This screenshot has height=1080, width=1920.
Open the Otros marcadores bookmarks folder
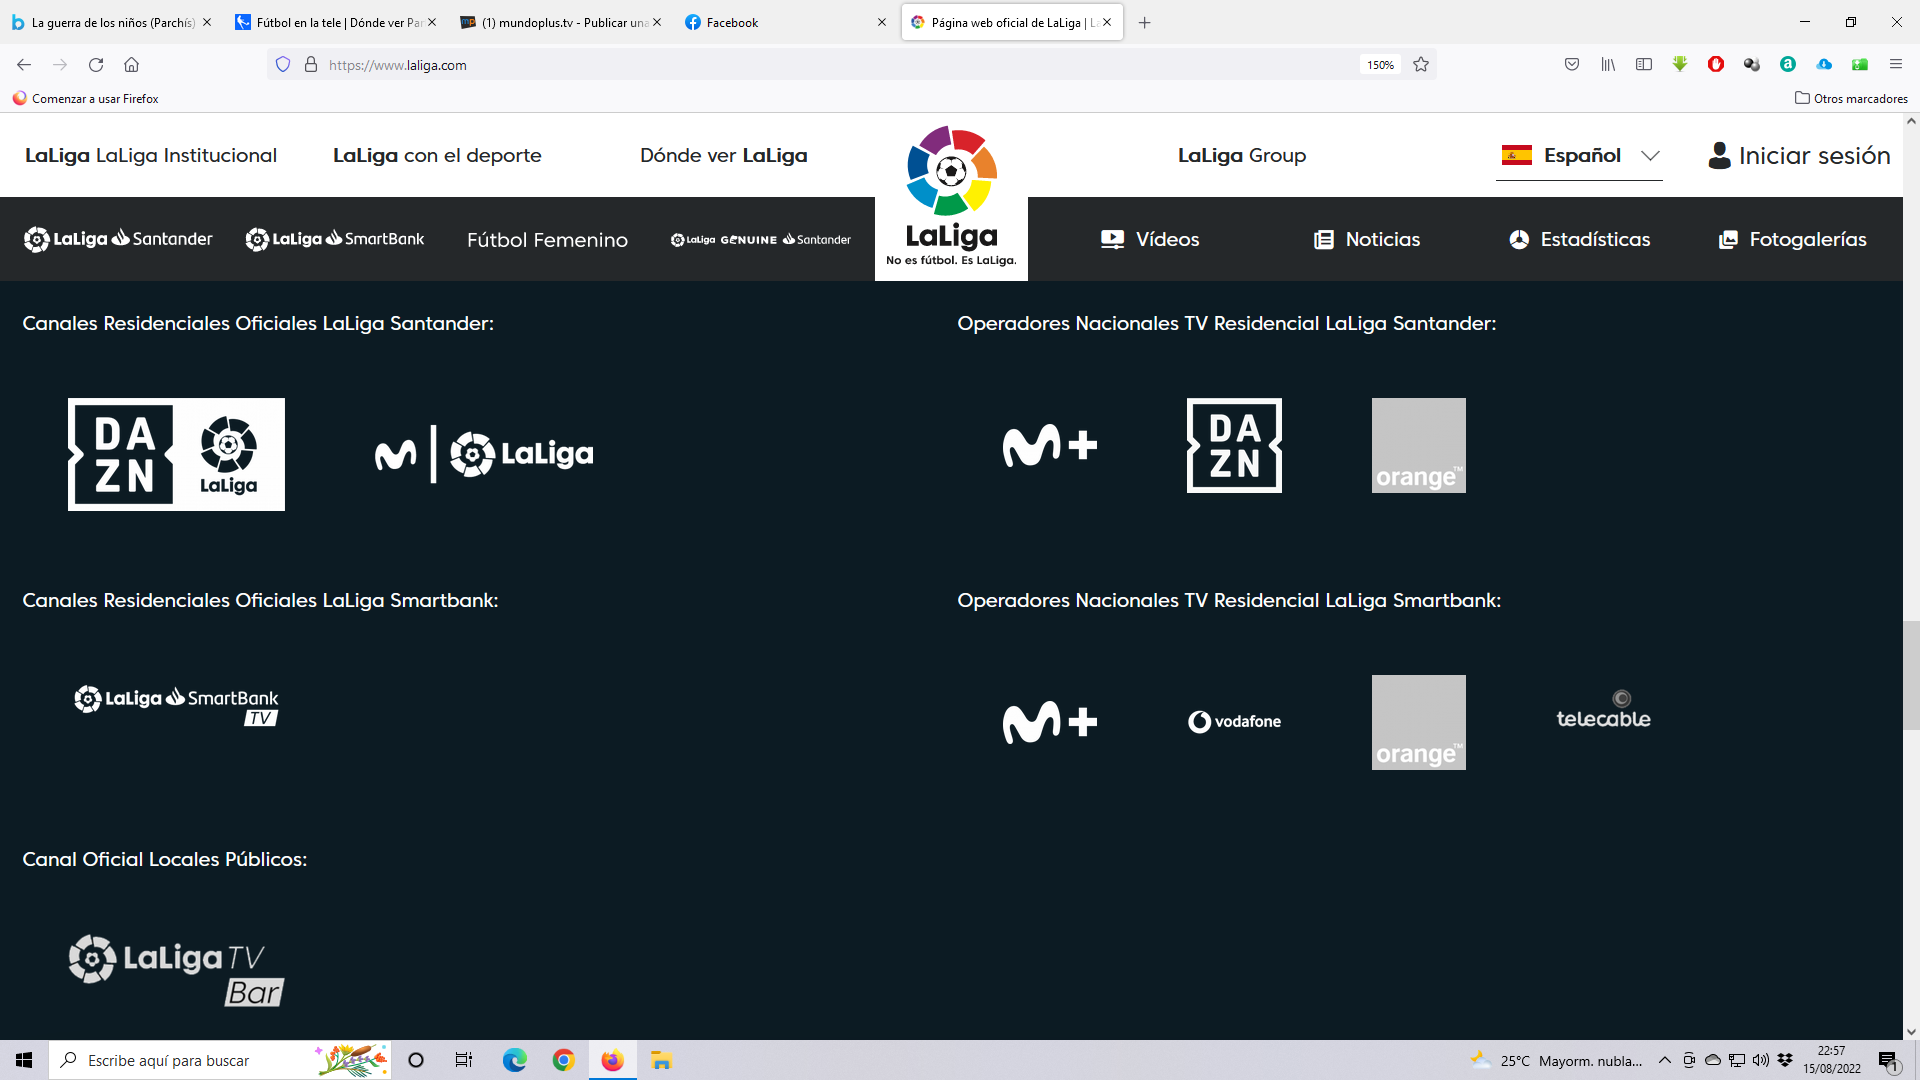(x=1851, y=98)
